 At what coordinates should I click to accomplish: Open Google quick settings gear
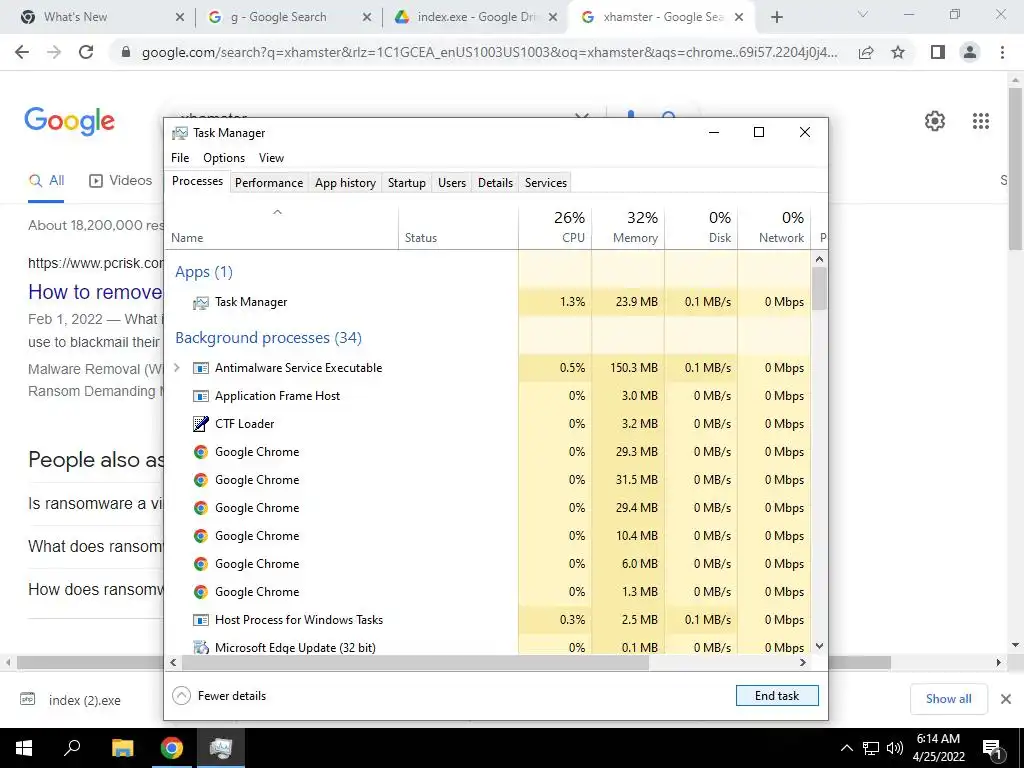point(935,121)
